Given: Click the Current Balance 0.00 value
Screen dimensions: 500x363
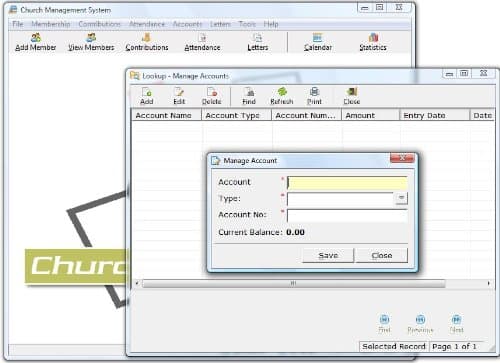Looking at the screenshot, I should (295, 232).
